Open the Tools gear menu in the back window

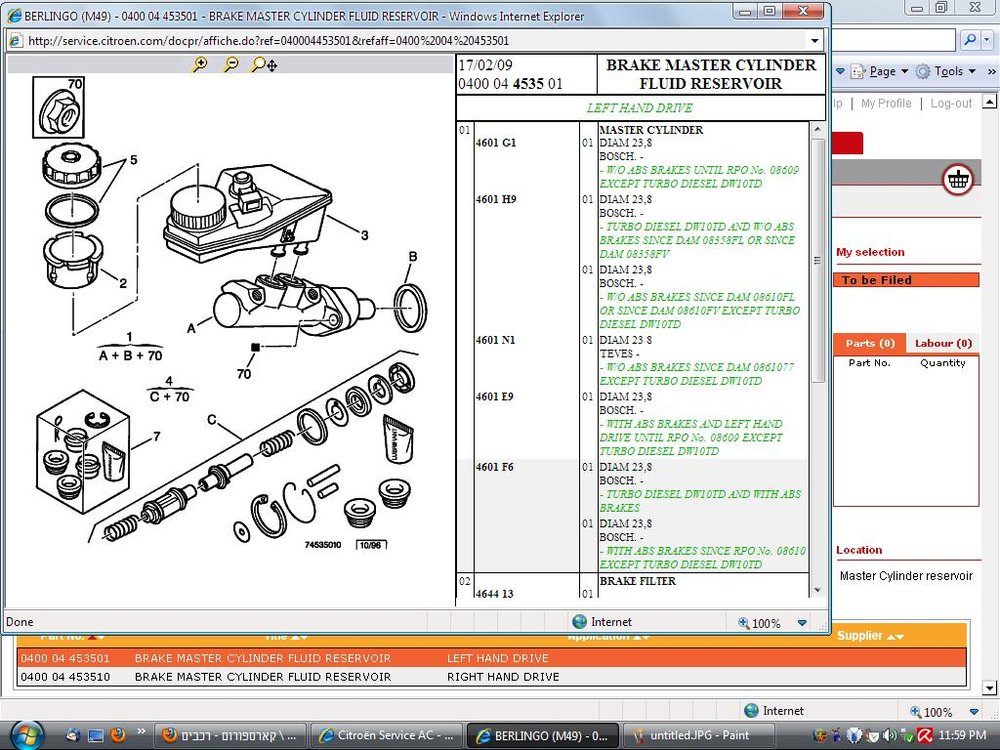[922, 71]
